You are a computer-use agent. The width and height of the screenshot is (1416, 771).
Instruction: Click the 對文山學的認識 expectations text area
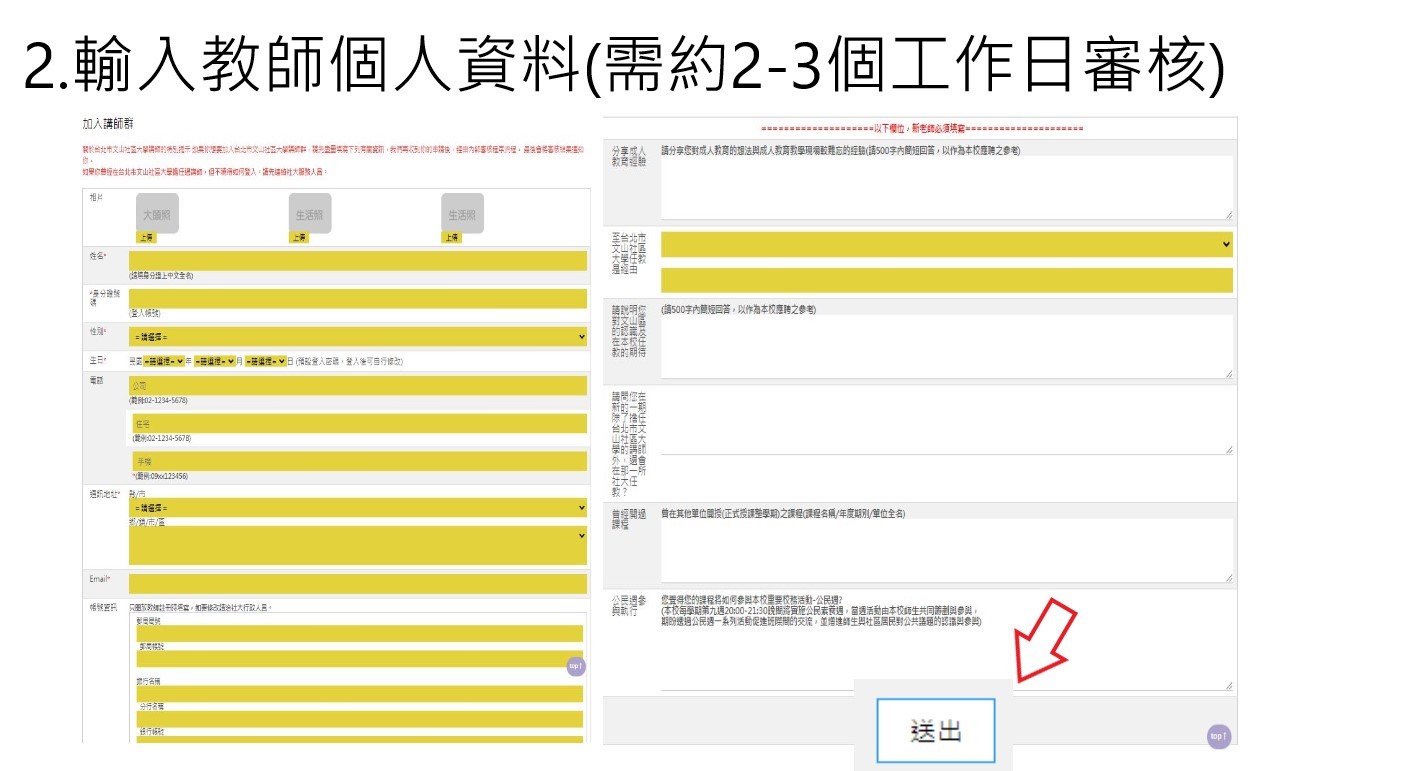pyautogui.click(x=947, y=347)
